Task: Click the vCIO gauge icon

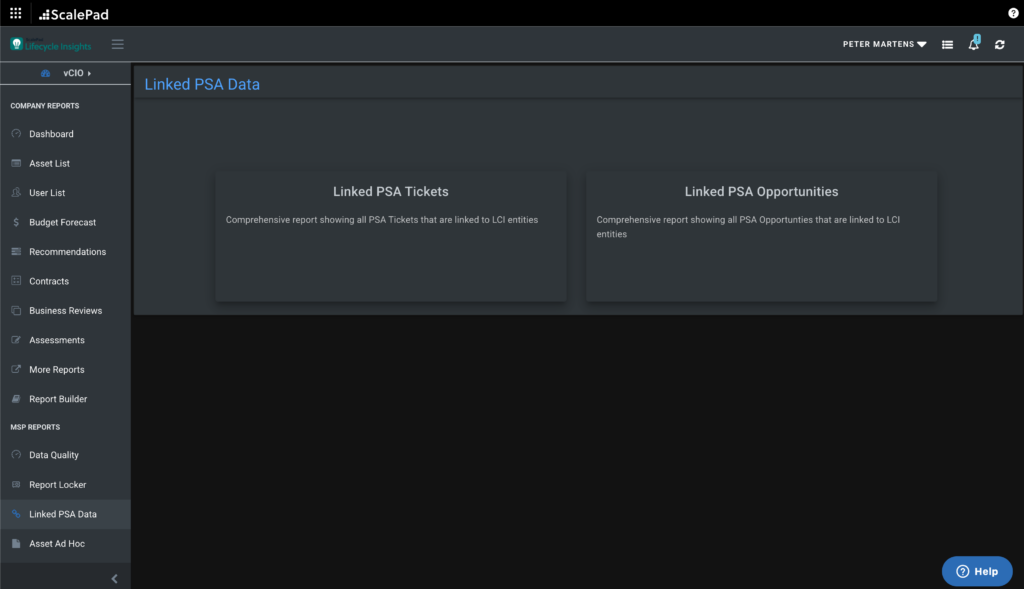Action: click(46, 73)
